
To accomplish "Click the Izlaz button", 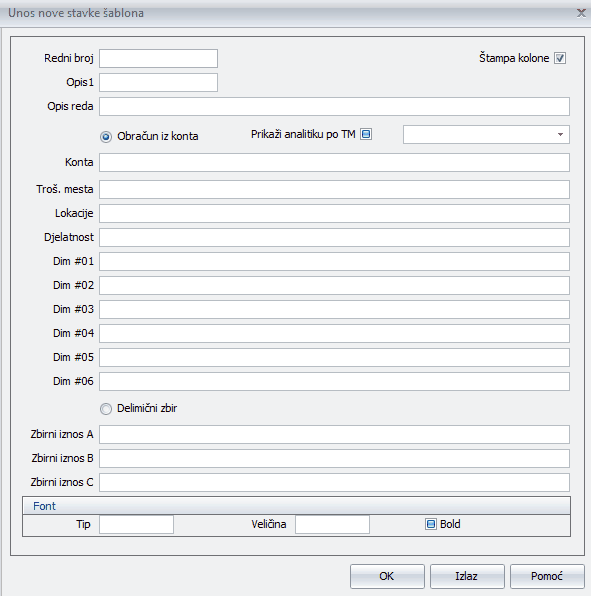I will [x=467, y=576].
